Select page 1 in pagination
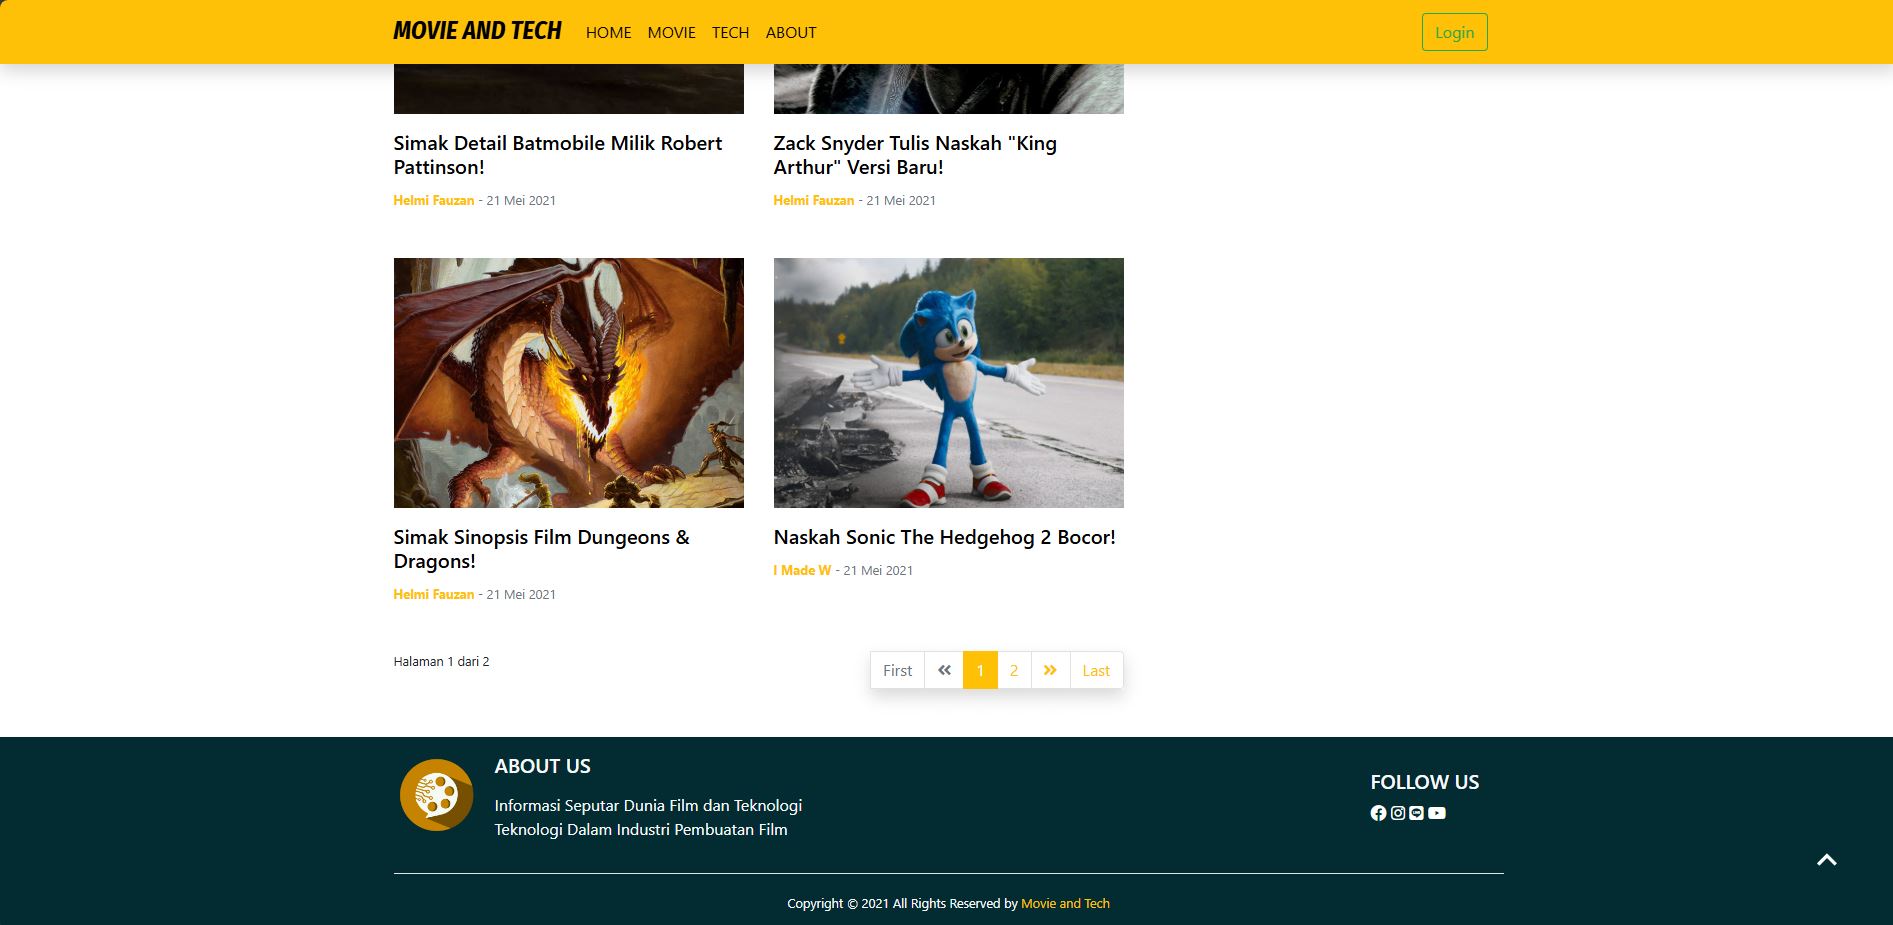The image size is (1893, 925). pyautogui.click(x=980, y=670)
